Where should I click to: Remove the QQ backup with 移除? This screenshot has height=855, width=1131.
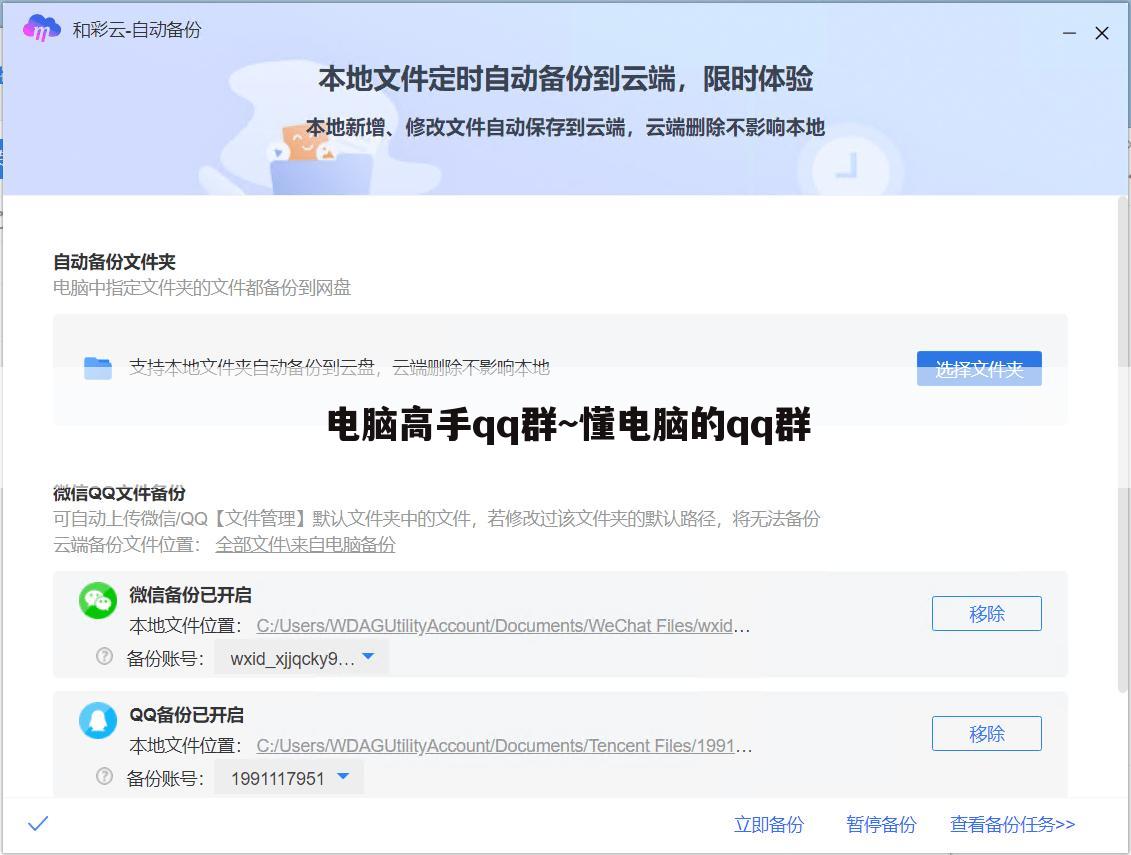click(x=986, y=733)
